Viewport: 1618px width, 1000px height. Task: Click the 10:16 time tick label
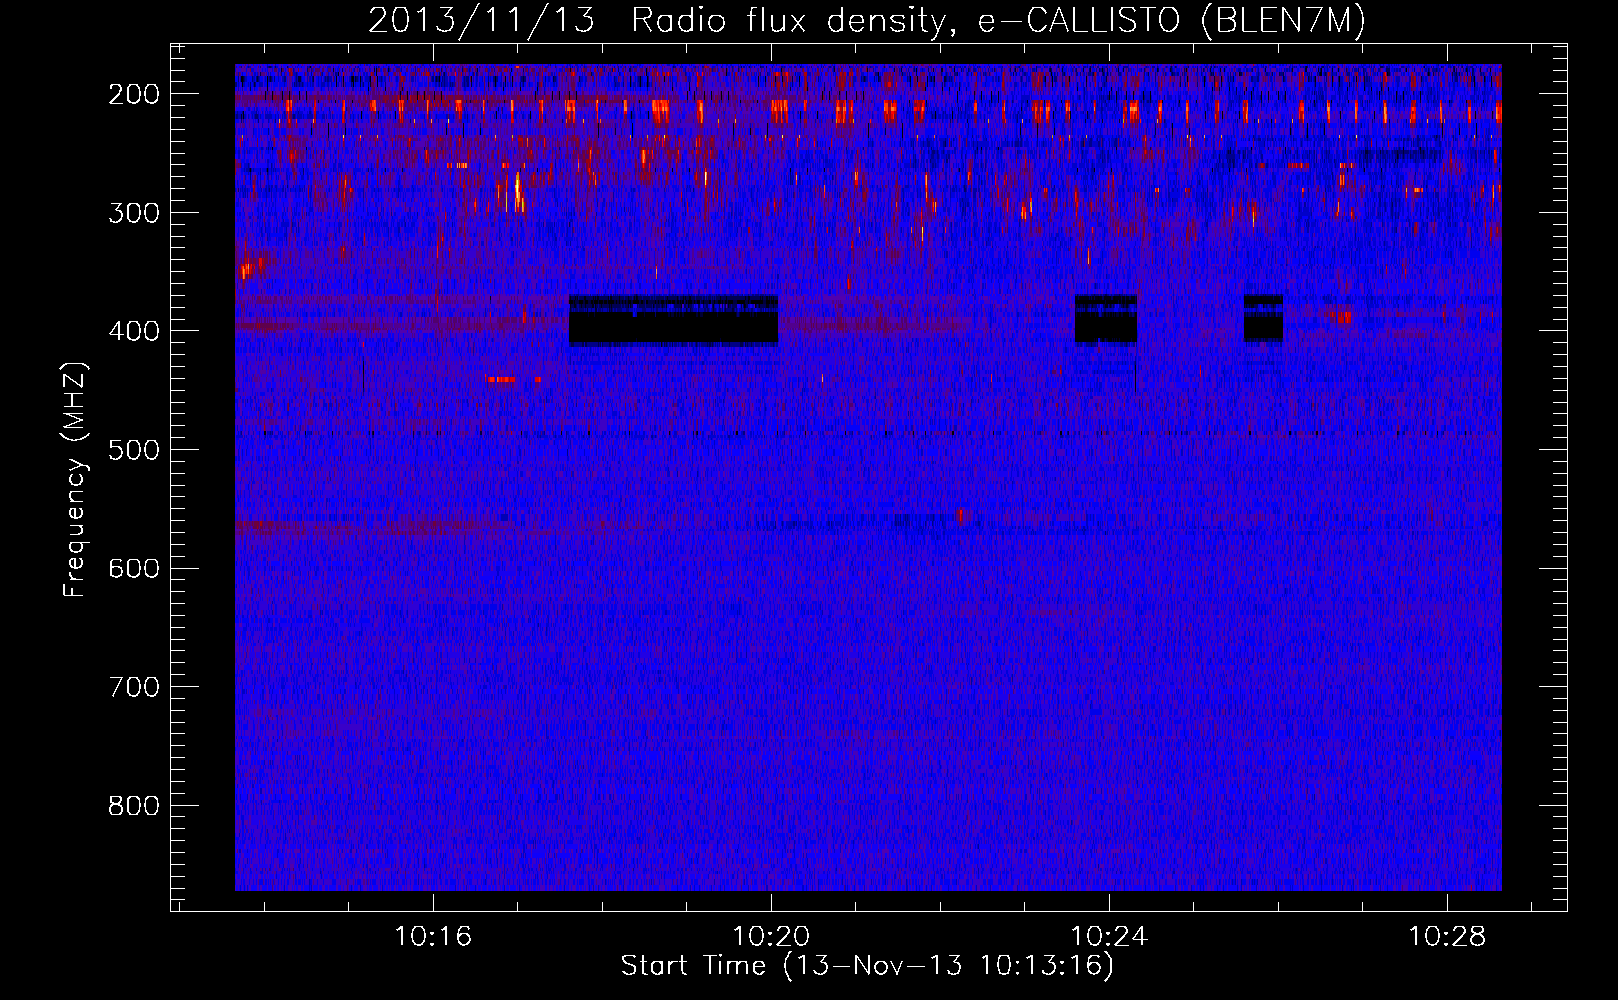433,937
